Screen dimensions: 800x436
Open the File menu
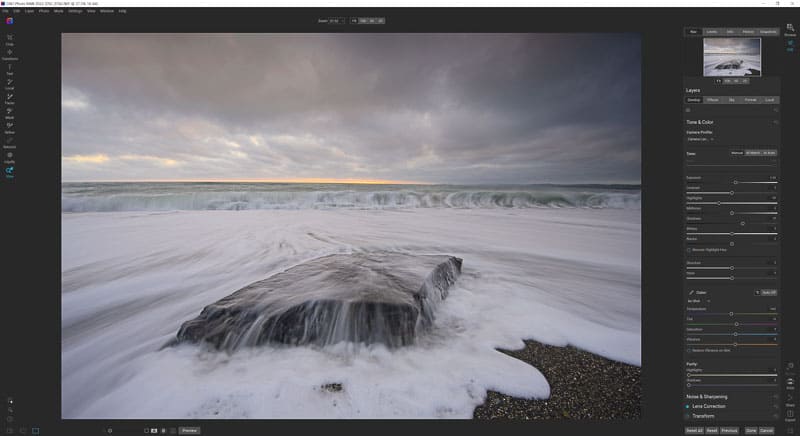click(6, 11)
